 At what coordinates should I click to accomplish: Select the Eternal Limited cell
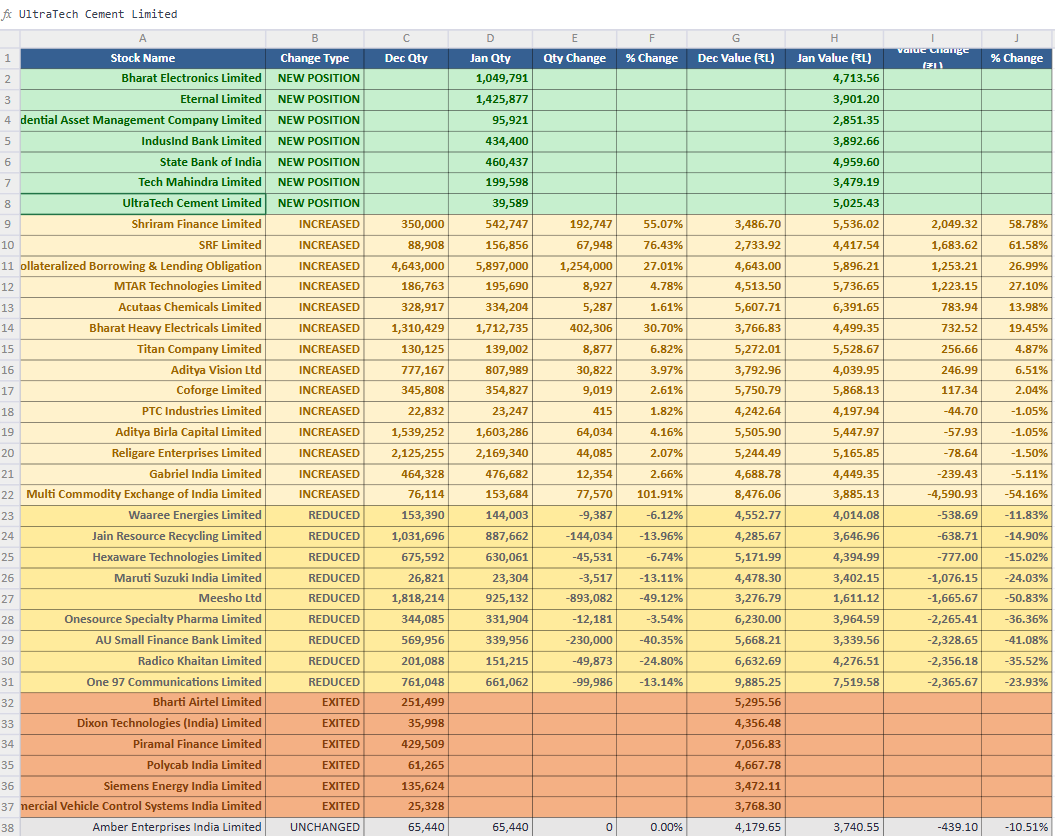point(143,100)
